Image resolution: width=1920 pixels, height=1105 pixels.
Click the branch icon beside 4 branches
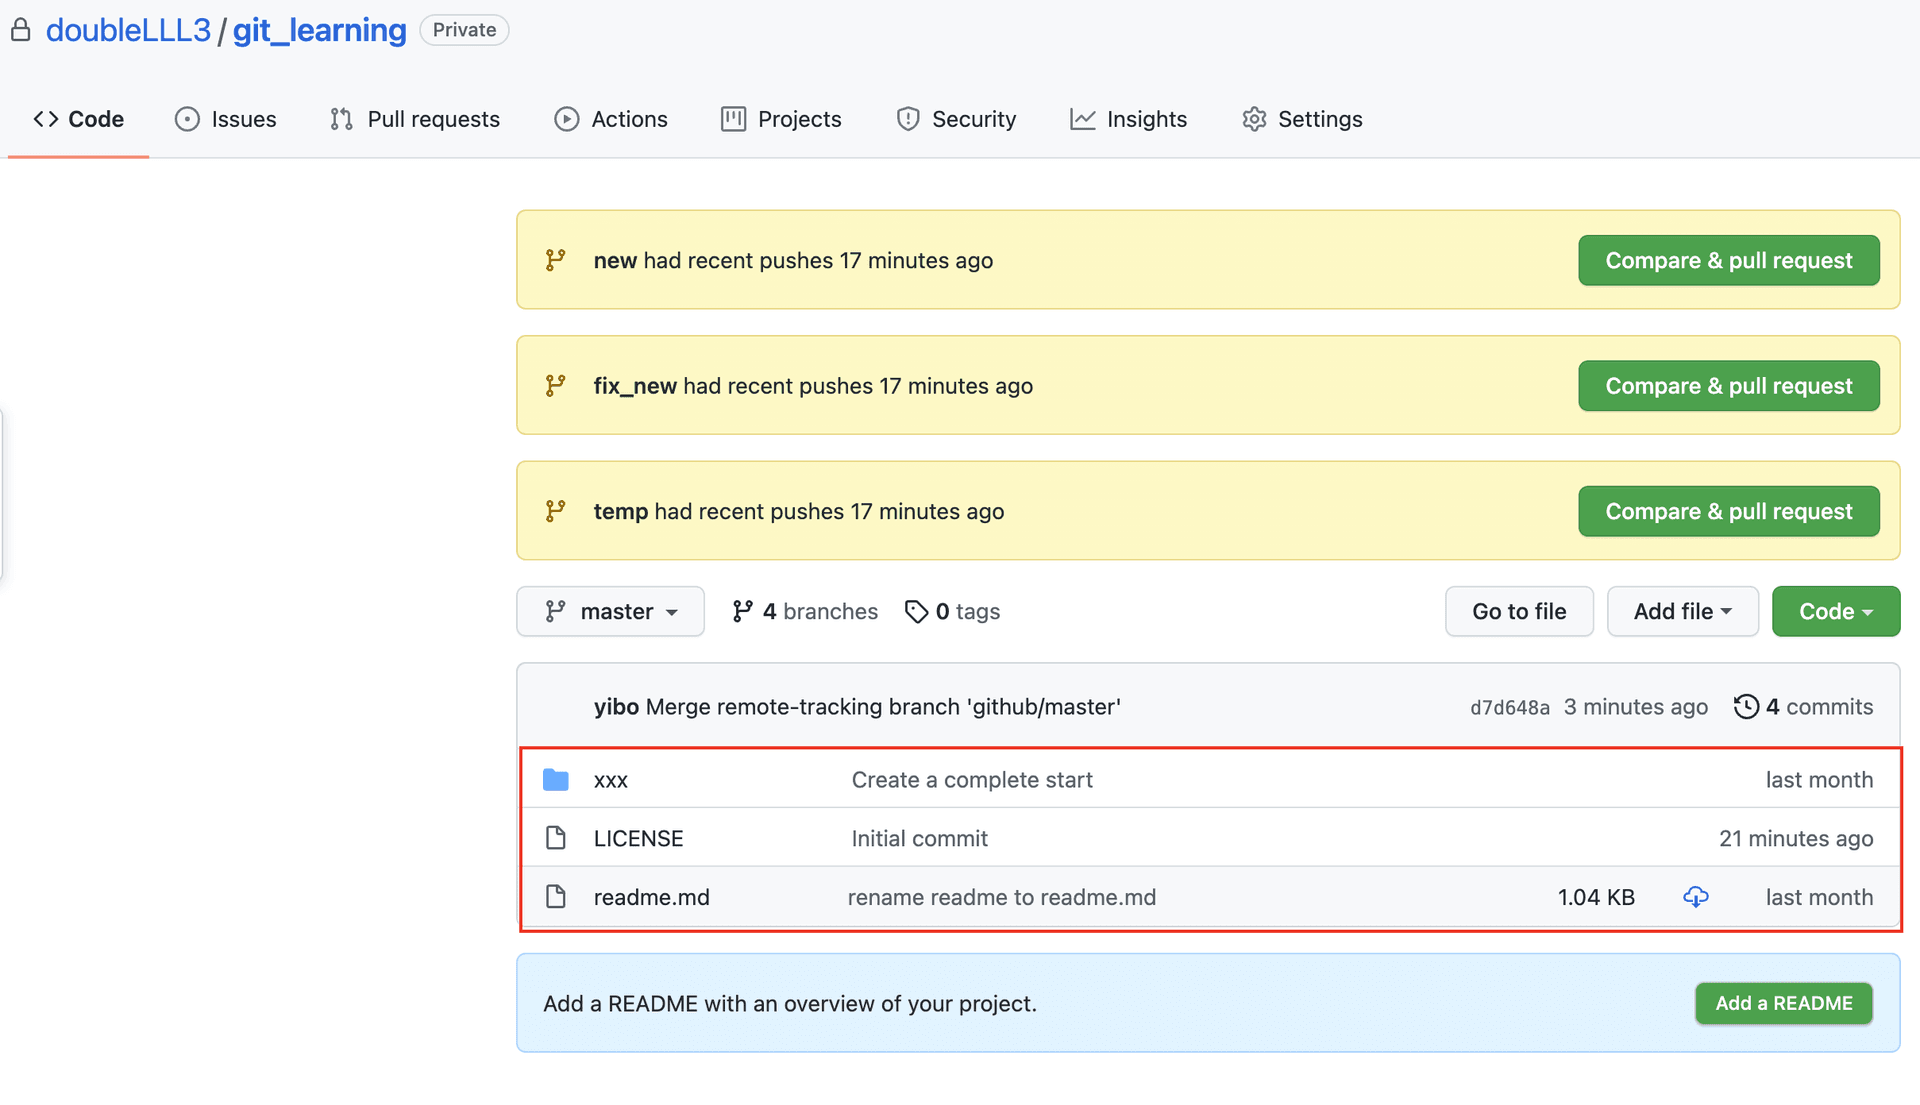coord(742,611)
